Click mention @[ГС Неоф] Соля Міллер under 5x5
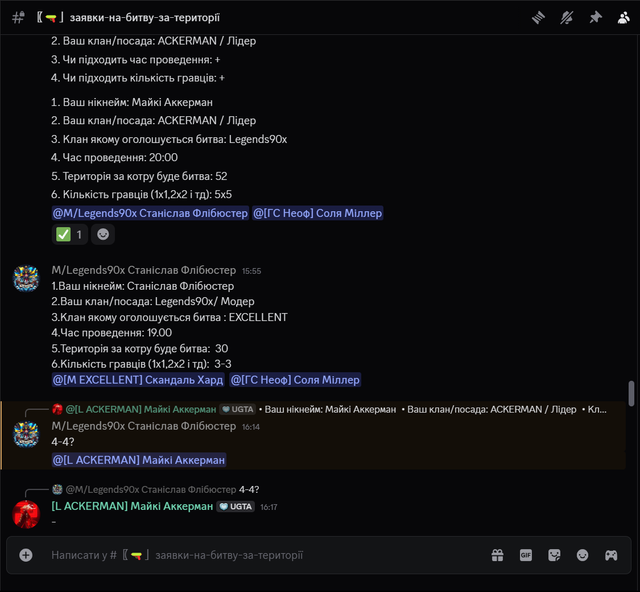640x592 pixels. [x=318, y=213]
